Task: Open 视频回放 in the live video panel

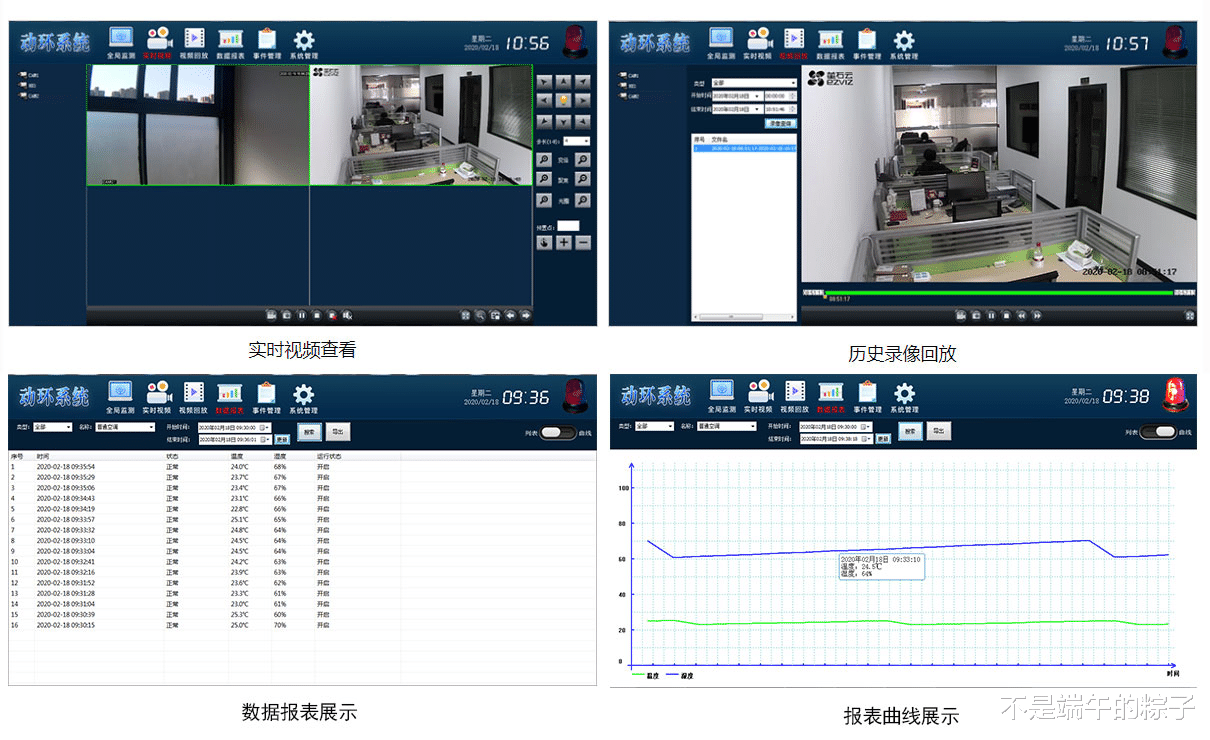Action: 195,44
